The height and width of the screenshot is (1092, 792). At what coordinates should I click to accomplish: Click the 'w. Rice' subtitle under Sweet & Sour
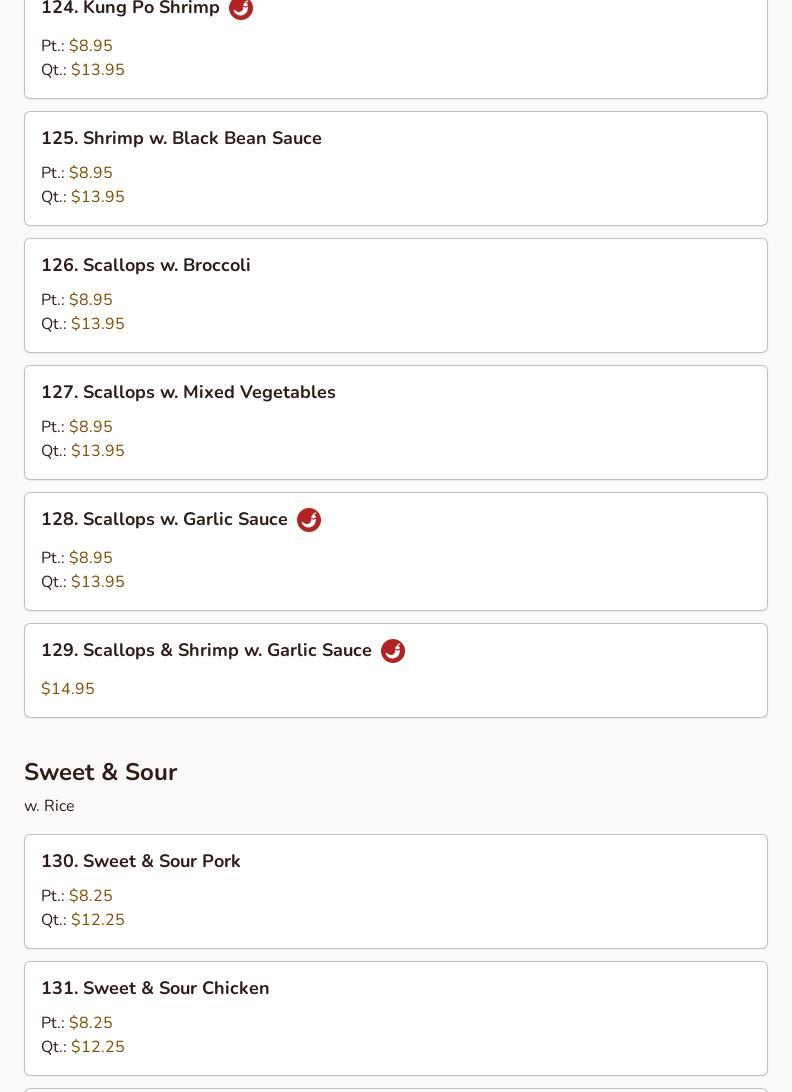49,806
